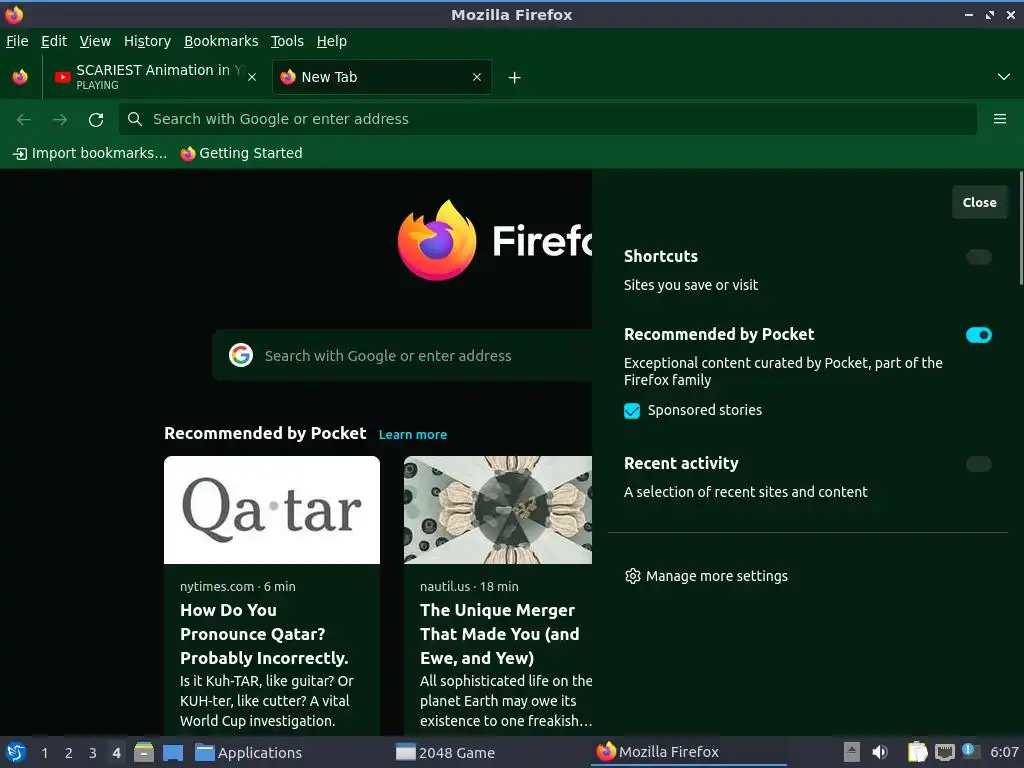
Task: Click the notification info tray icon
Action: point(970,751)
